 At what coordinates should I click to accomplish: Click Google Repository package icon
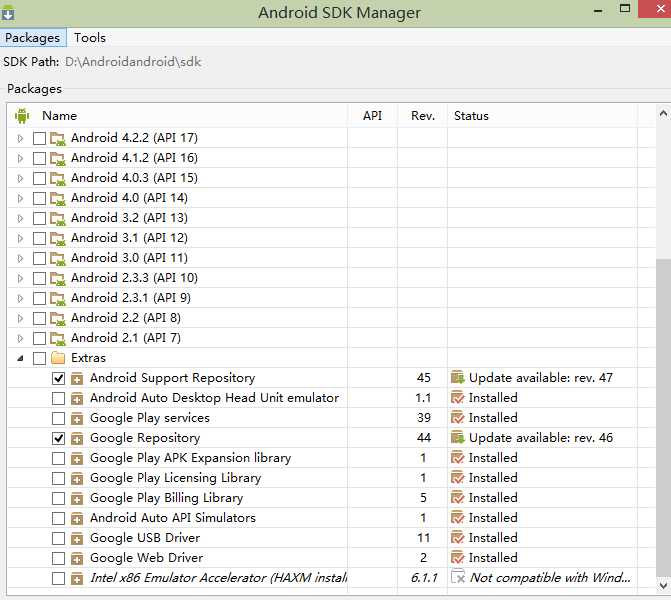point(77,439)
